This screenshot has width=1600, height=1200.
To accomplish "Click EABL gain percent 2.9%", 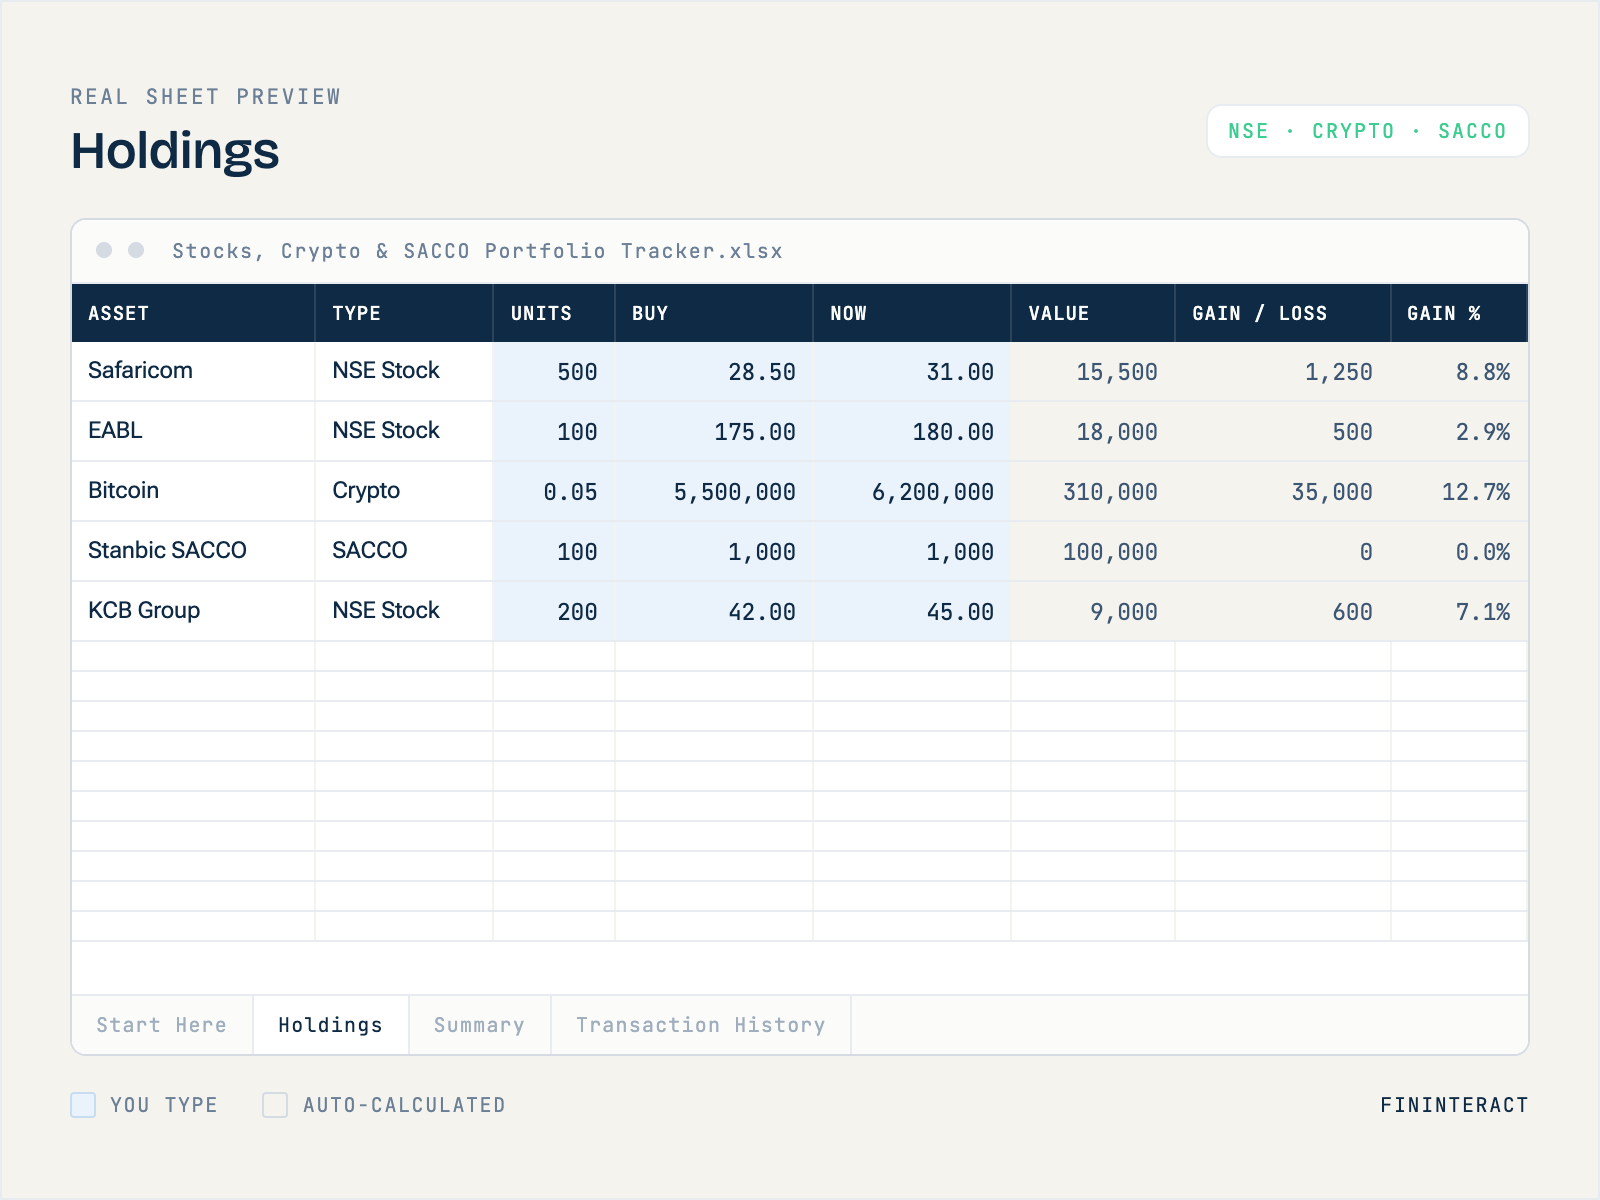I will tap(1459, 431).
